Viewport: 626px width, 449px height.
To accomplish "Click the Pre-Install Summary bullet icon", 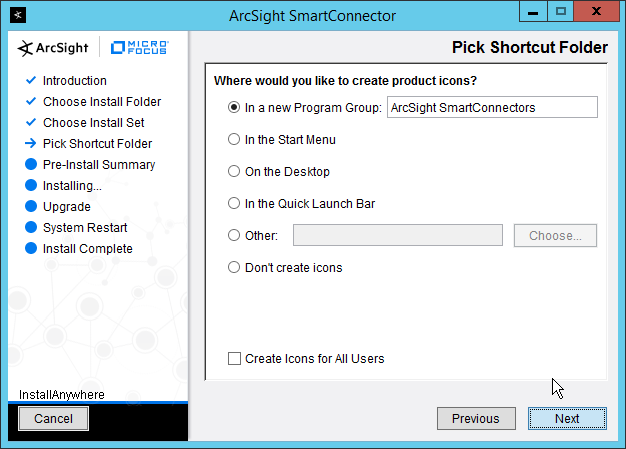I will click(30, 165).
